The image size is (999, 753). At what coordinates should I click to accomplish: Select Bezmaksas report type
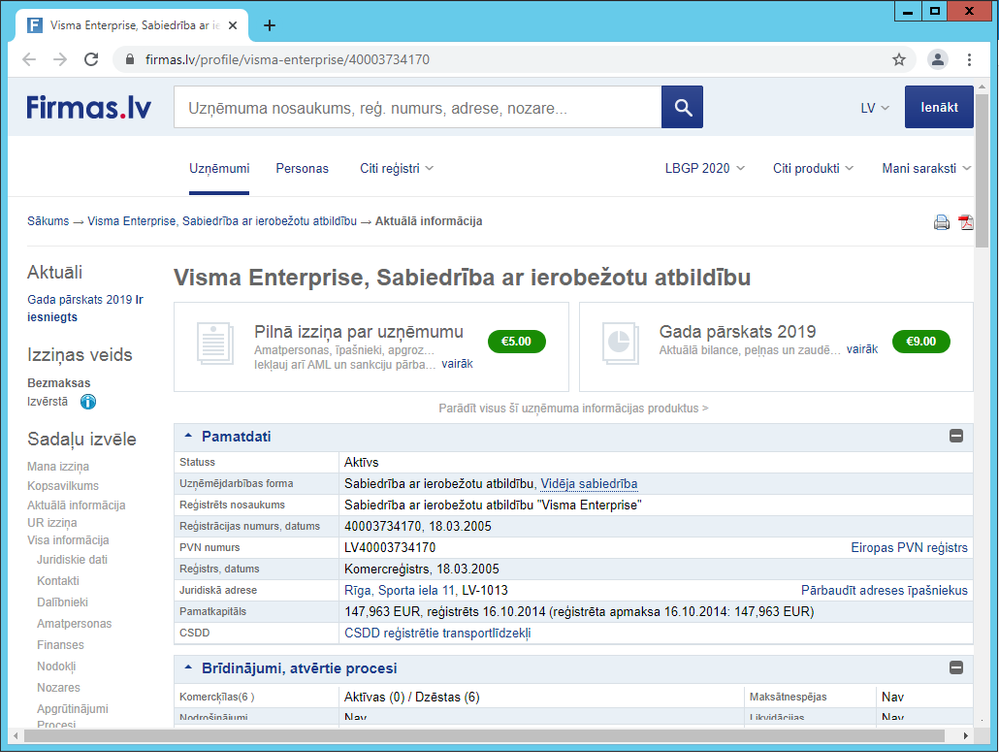pos(59,383)
